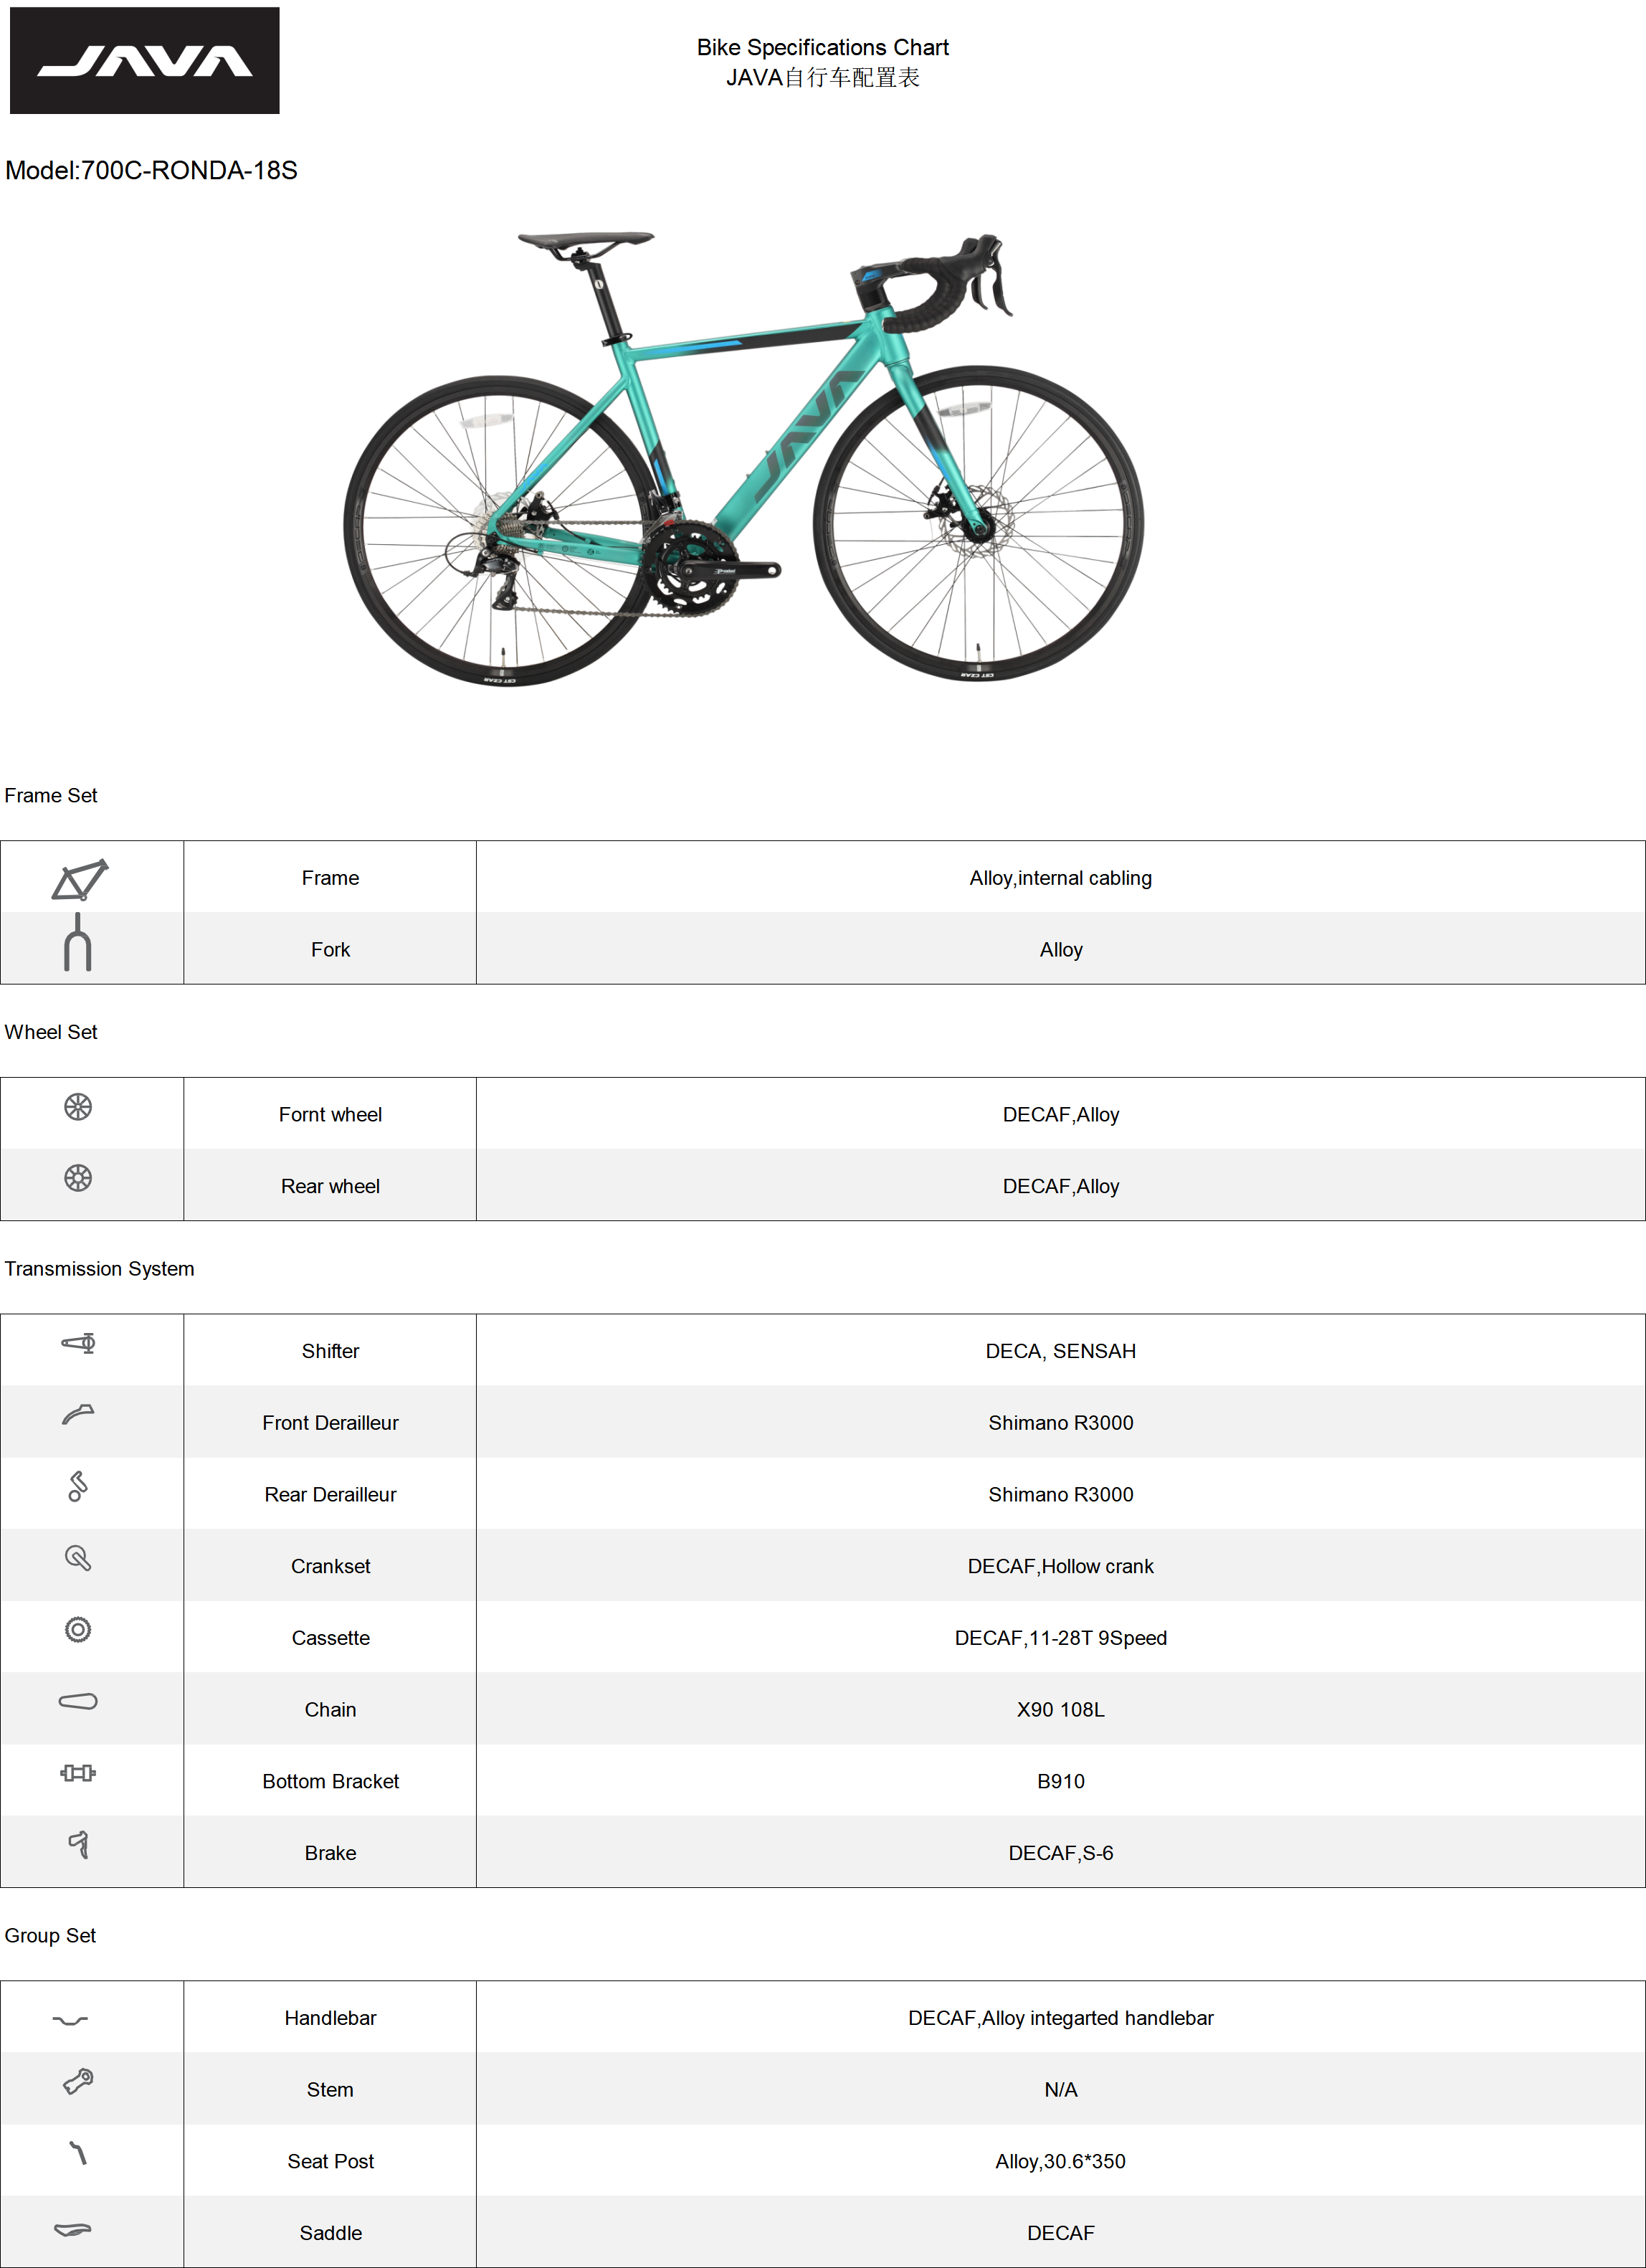1646x2268 pixels.
Task: Click the fork icon
Action: click(x=78, y=942)
